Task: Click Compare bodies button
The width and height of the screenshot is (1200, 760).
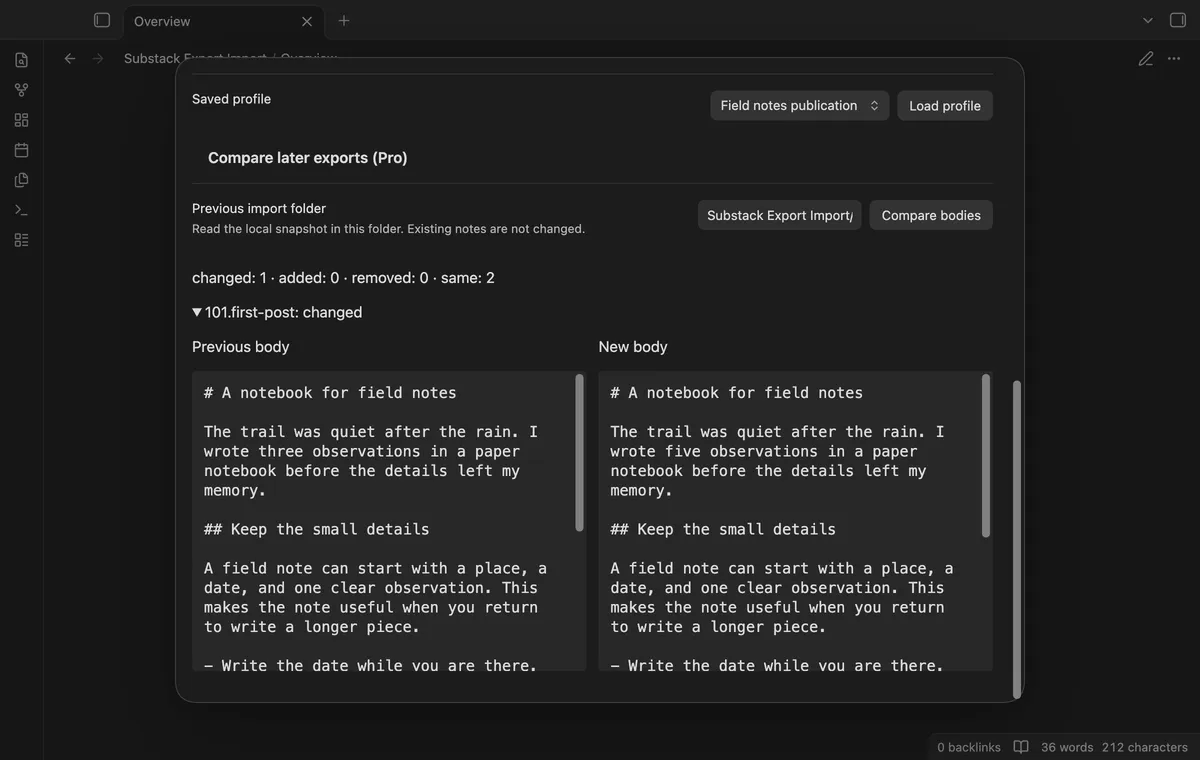Action: pos(931,215)
